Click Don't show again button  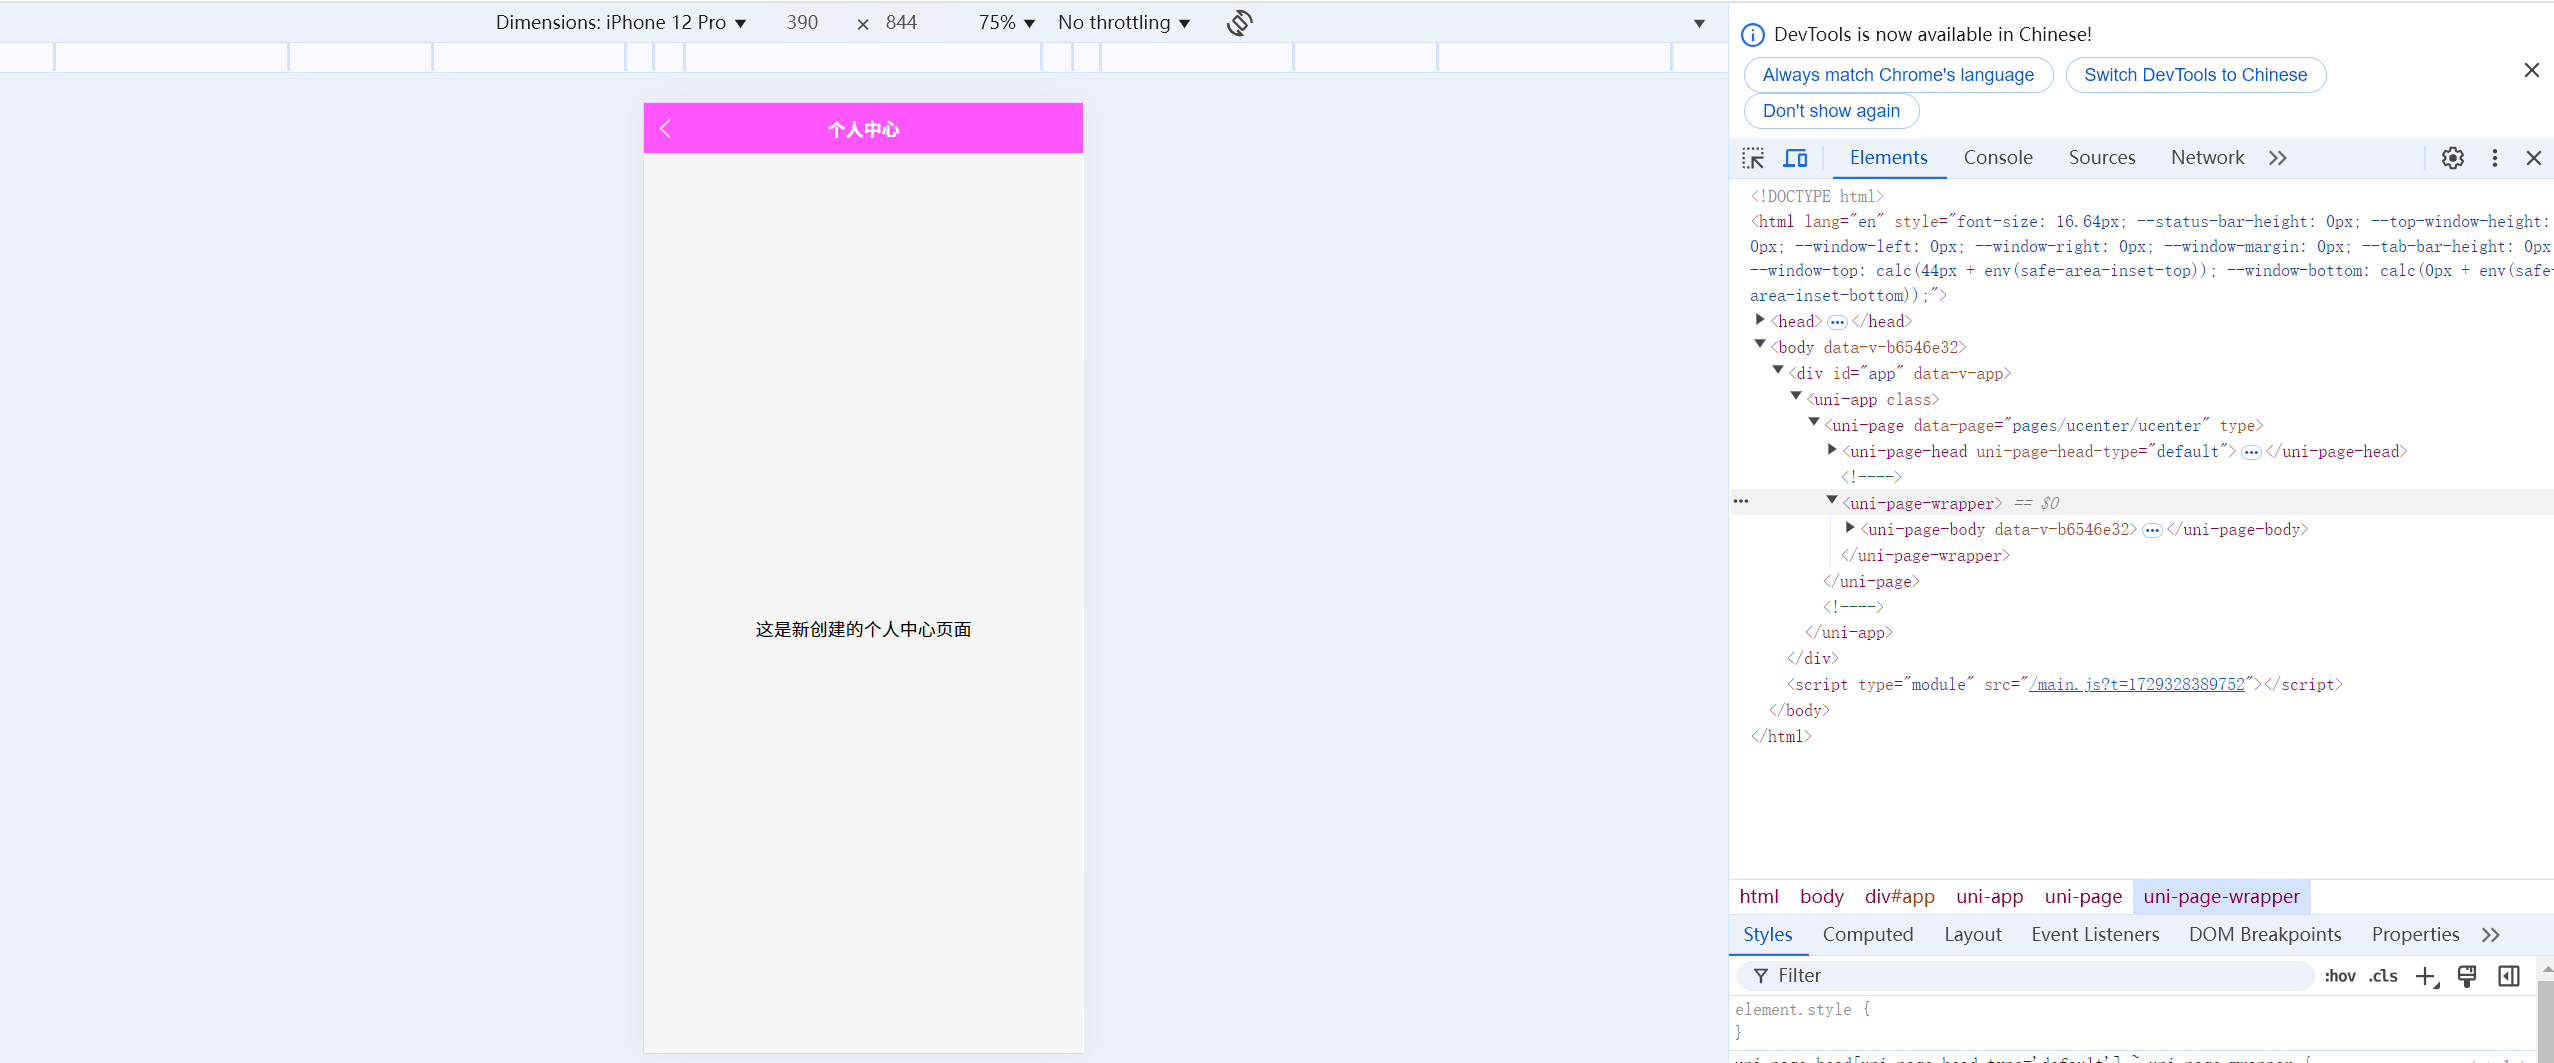(x=1831, y=111)
